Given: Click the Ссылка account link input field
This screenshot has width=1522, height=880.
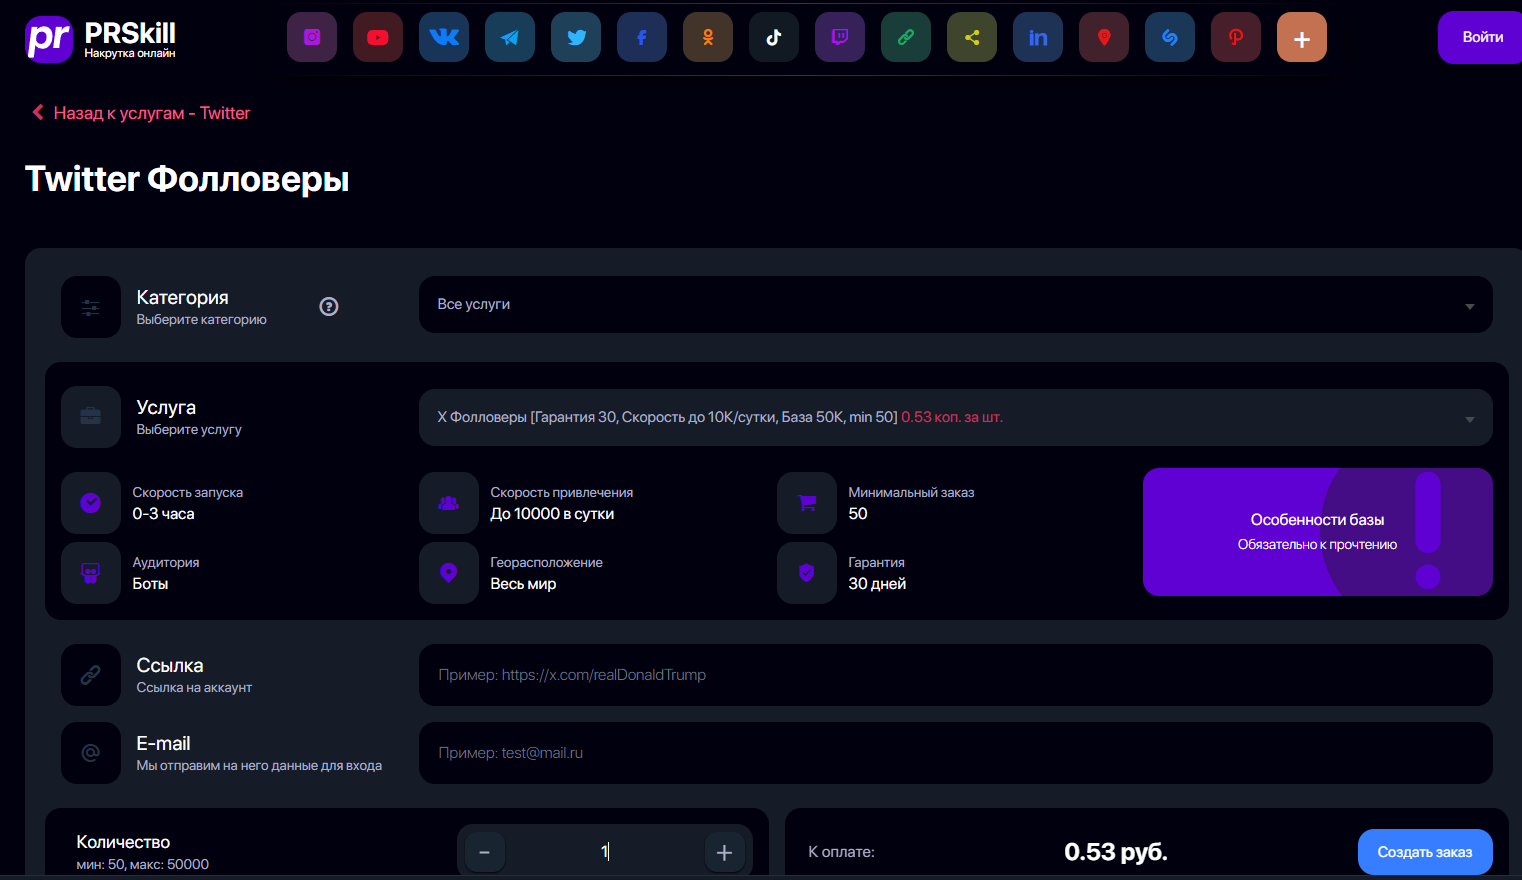Looking at the screenshot, I should click(x=956, y=675).
